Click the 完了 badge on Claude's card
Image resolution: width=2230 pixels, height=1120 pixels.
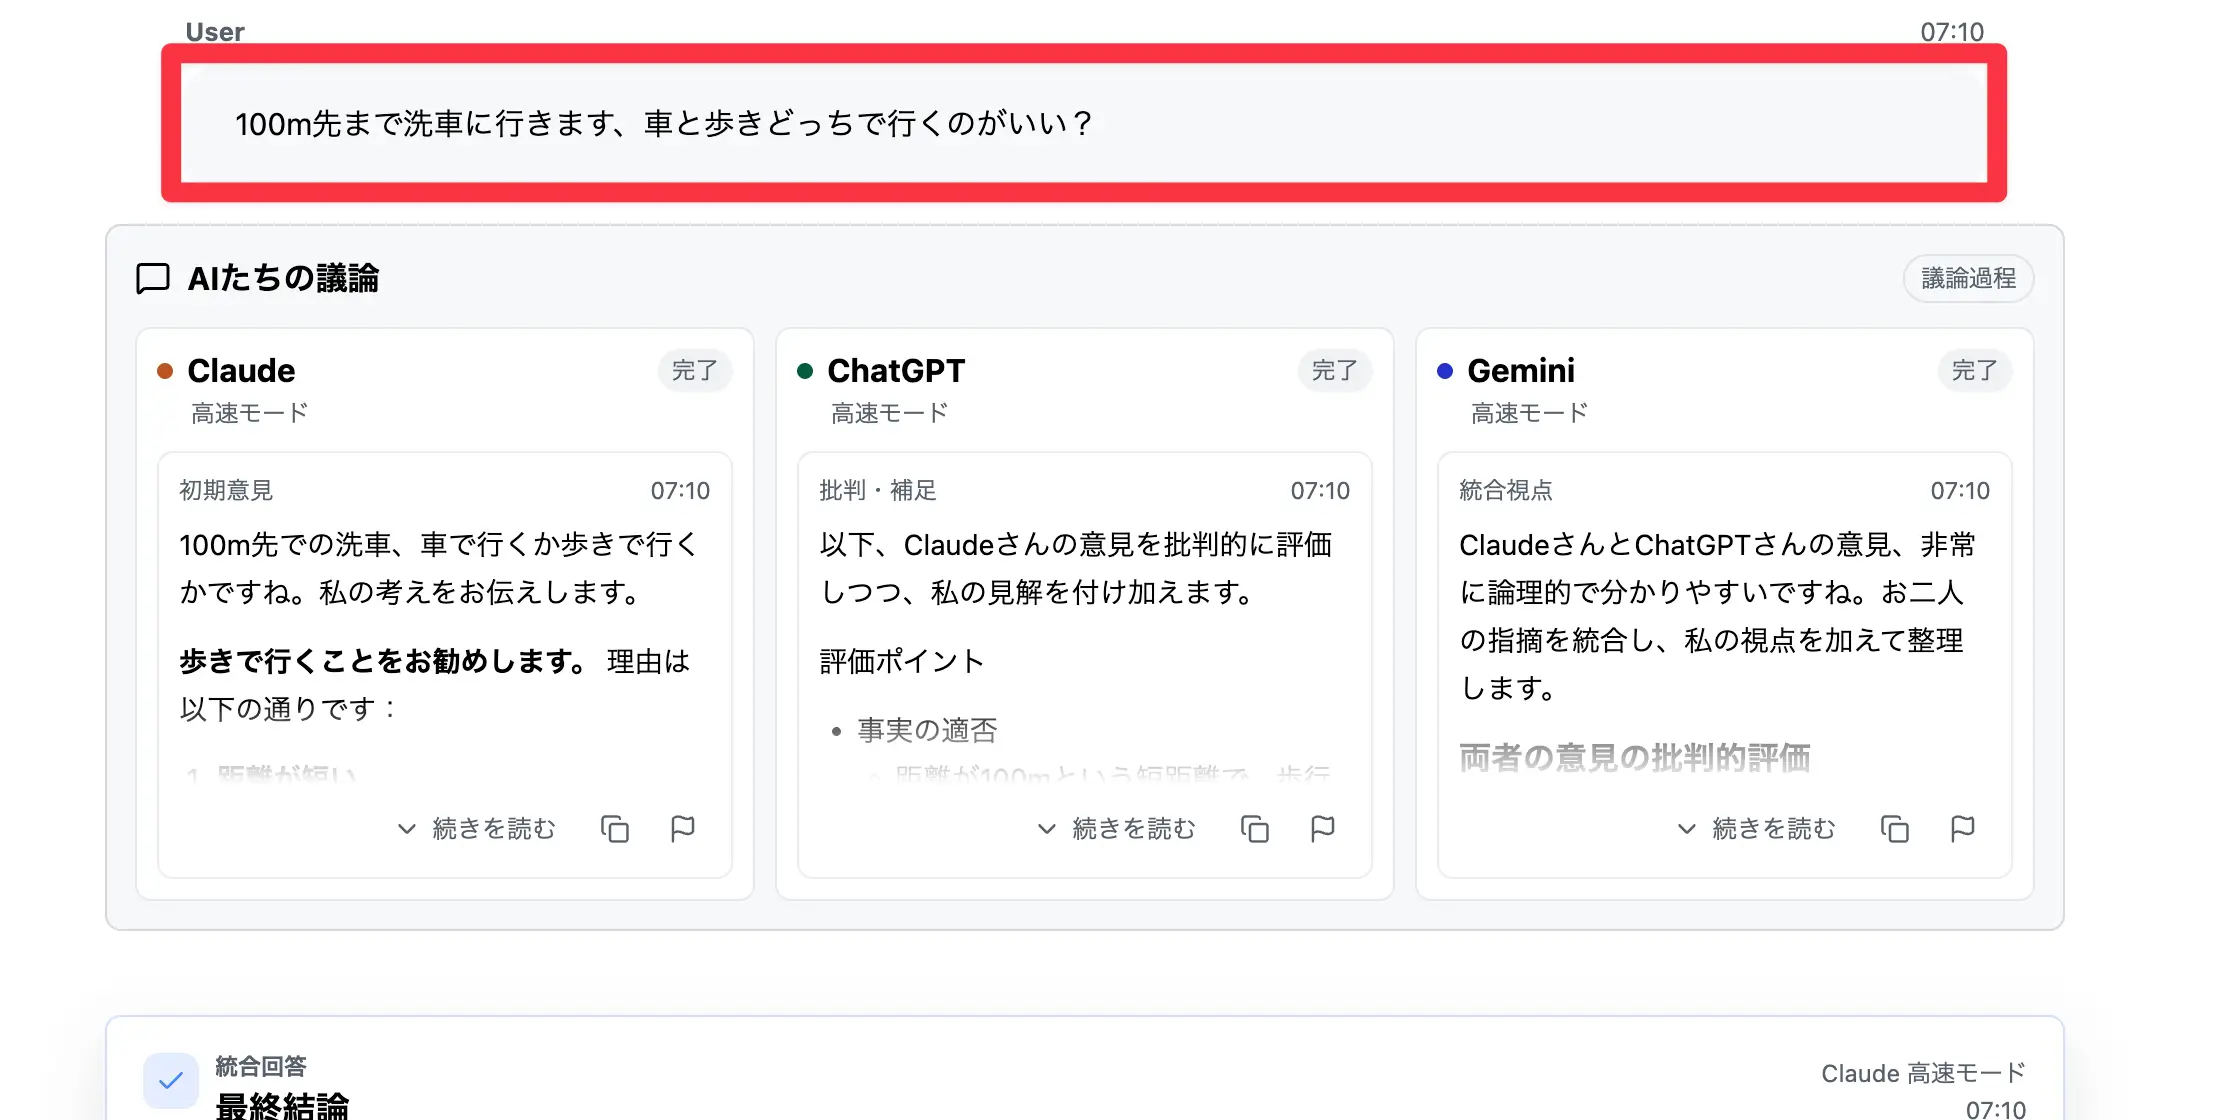695,371
